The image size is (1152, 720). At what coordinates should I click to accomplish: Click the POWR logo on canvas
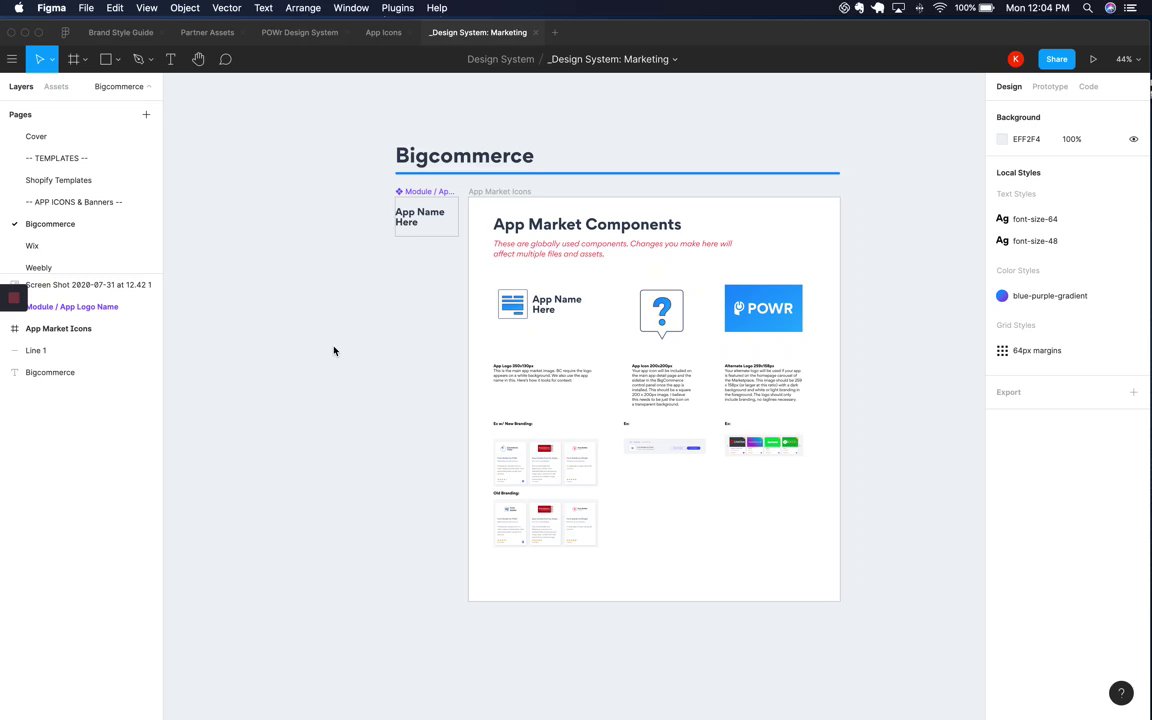(x=763, y=308)
